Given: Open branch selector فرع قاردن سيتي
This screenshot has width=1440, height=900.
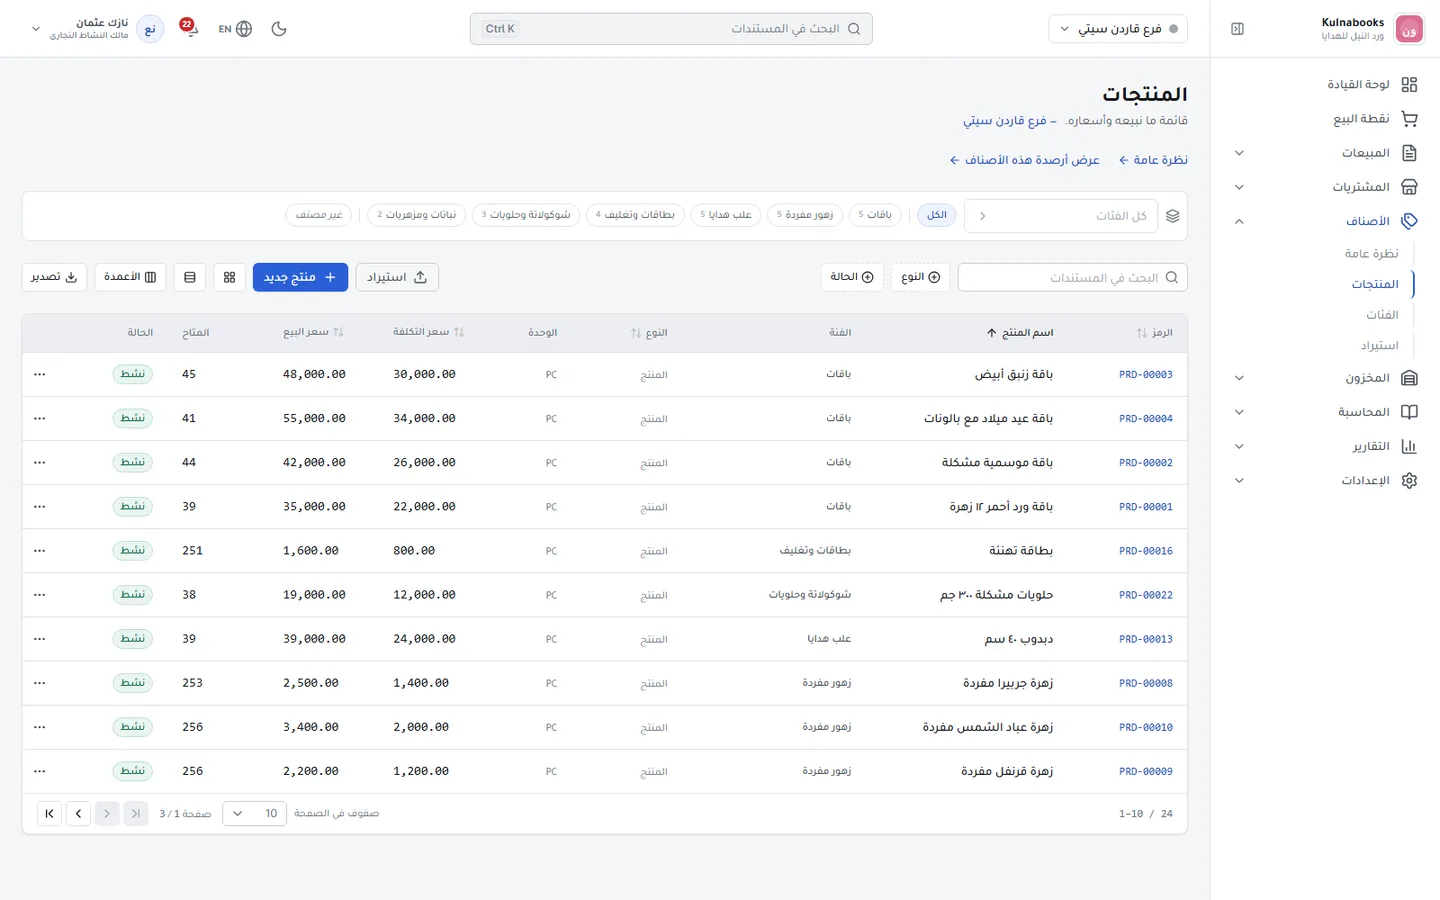Looking at the screenshot, I should (1118, 29).
